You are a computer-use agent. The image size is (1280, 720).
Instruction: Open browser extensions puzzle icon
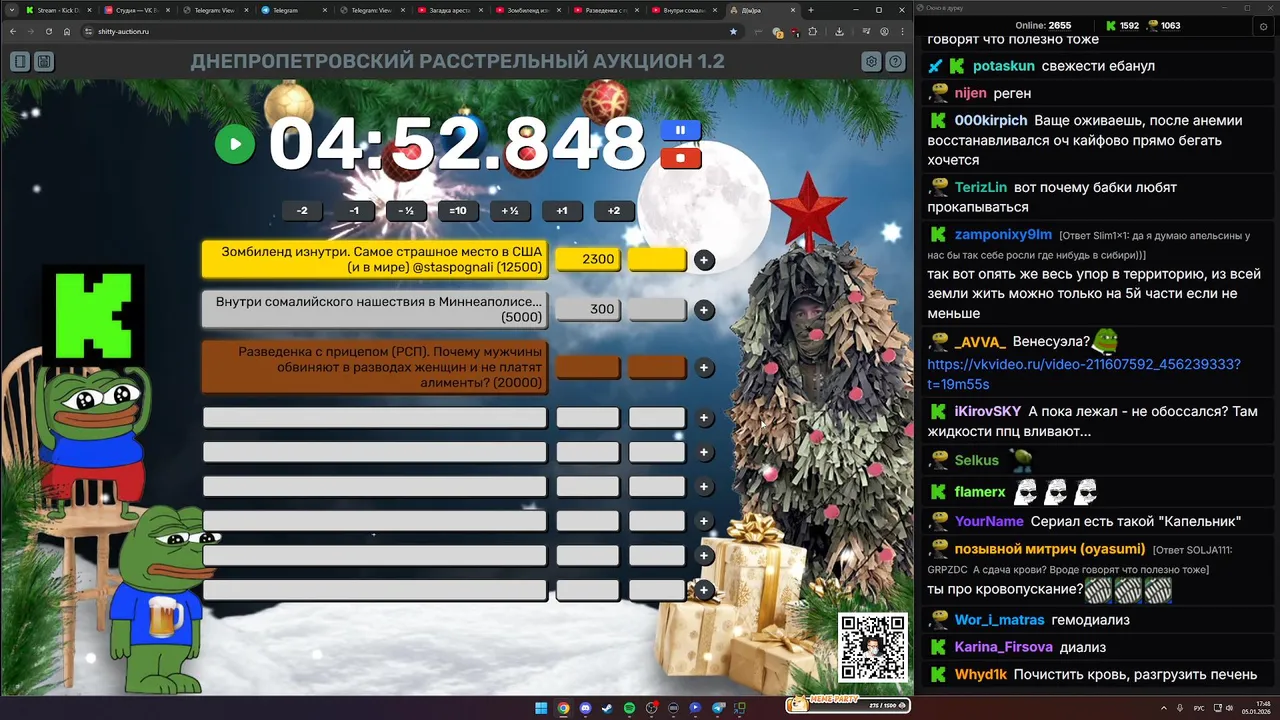813,31
